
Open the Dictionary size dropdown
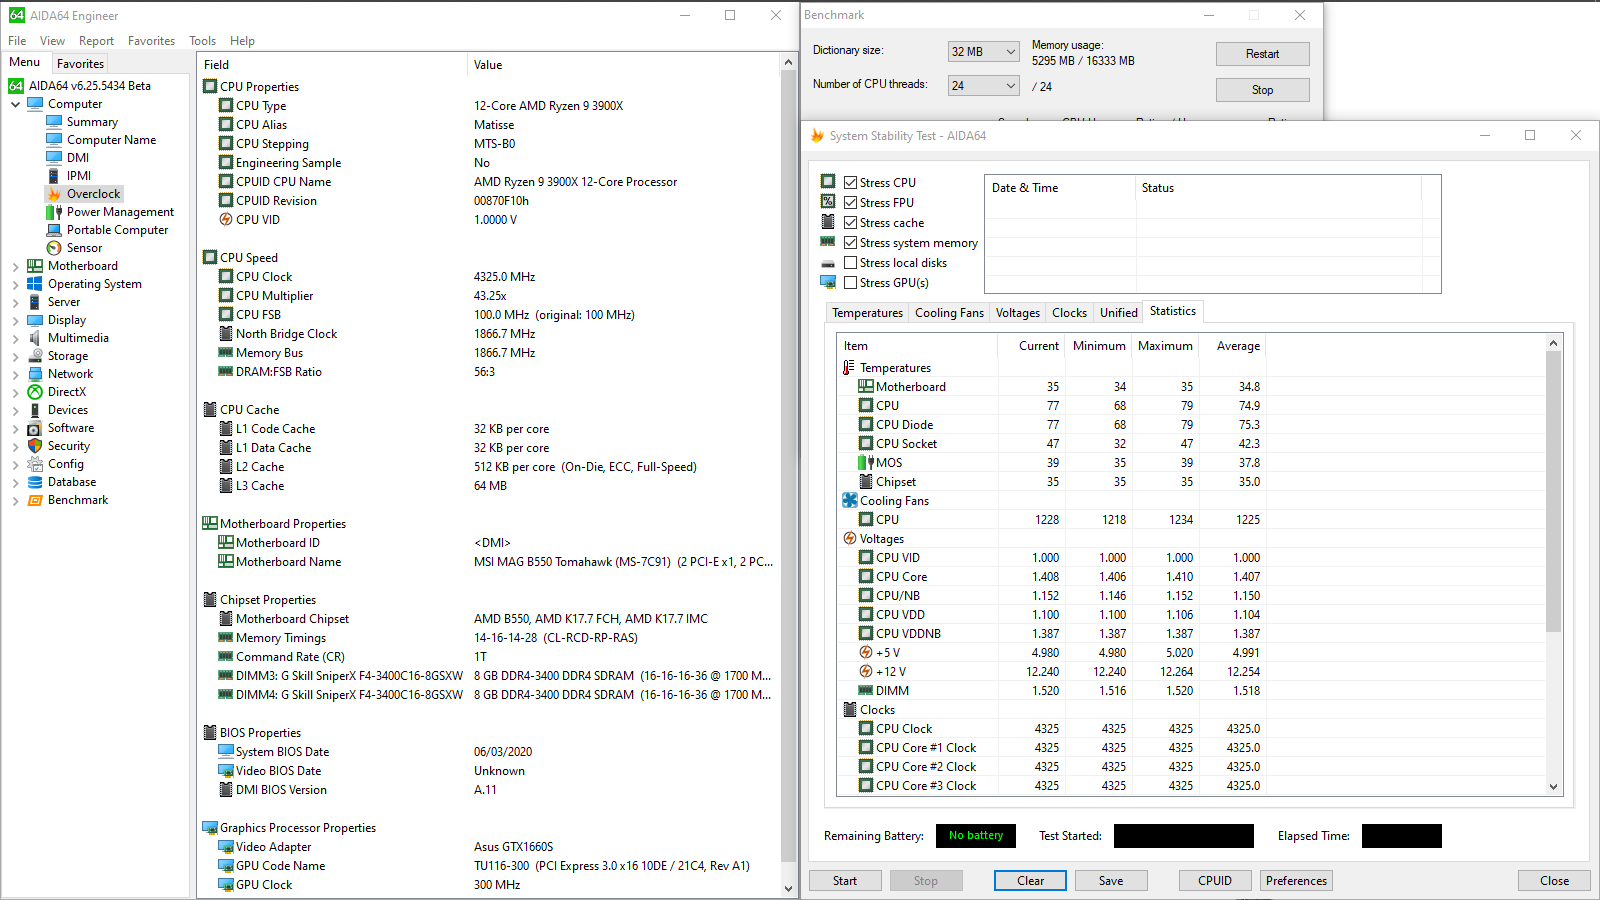tap(983, 52)
